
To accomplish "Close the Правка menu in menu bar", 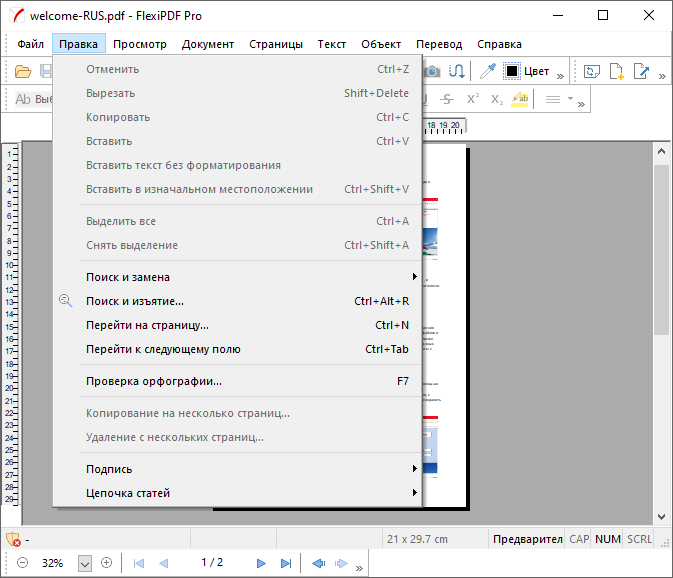I will pos(79,44).
